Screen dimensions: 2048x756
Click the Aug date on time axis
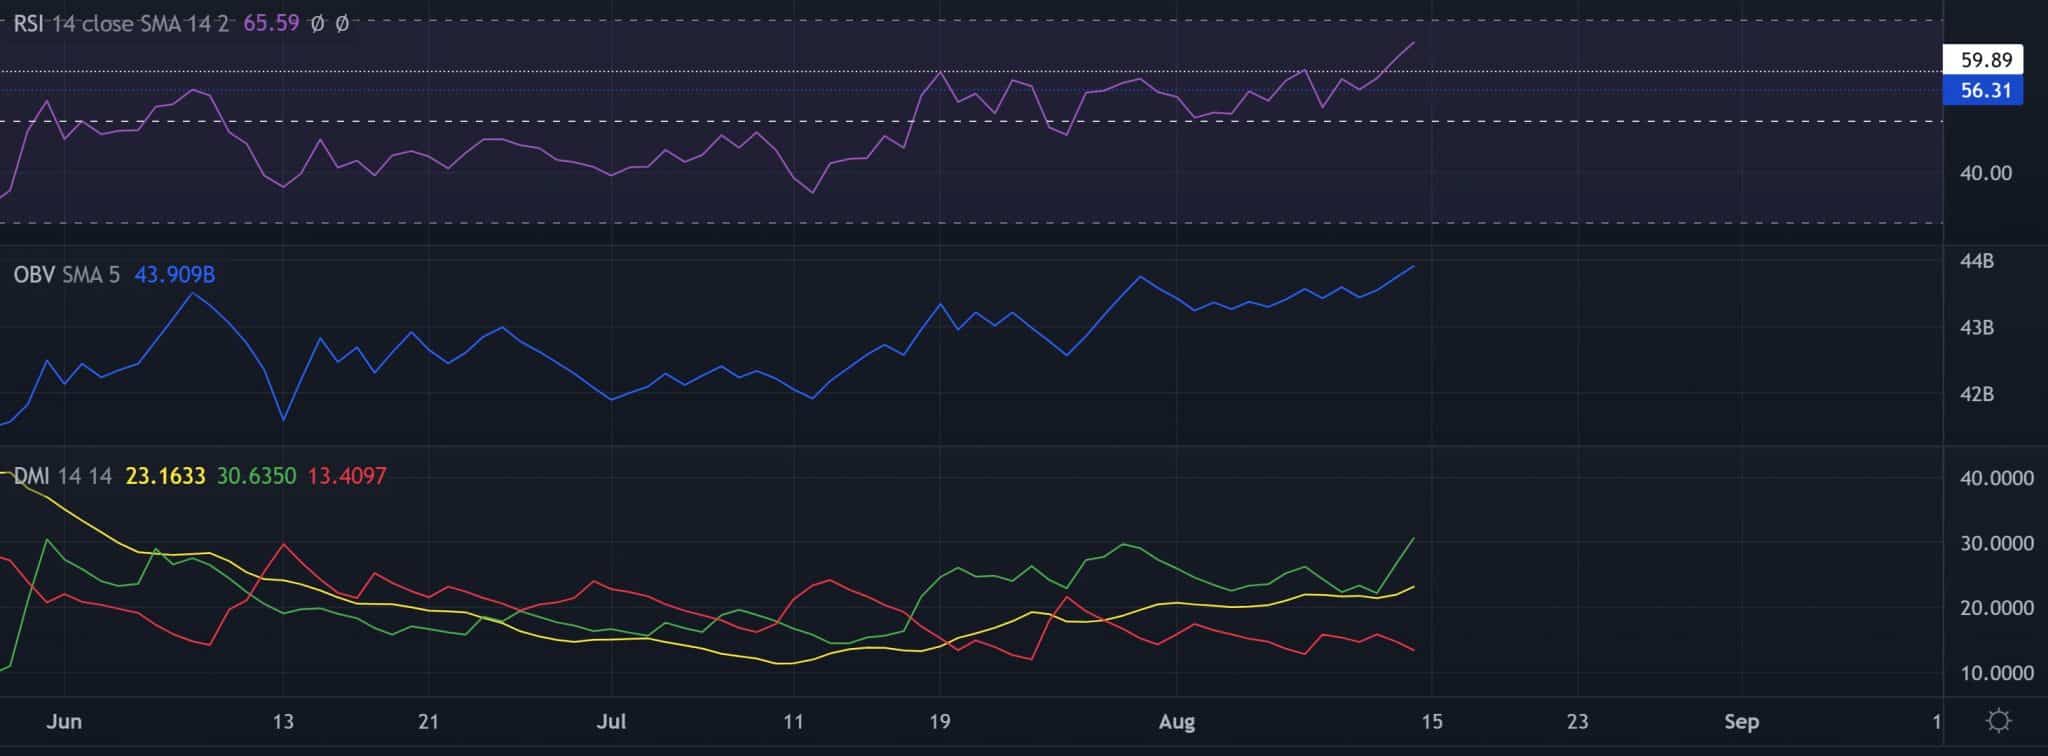[1177, 721]
